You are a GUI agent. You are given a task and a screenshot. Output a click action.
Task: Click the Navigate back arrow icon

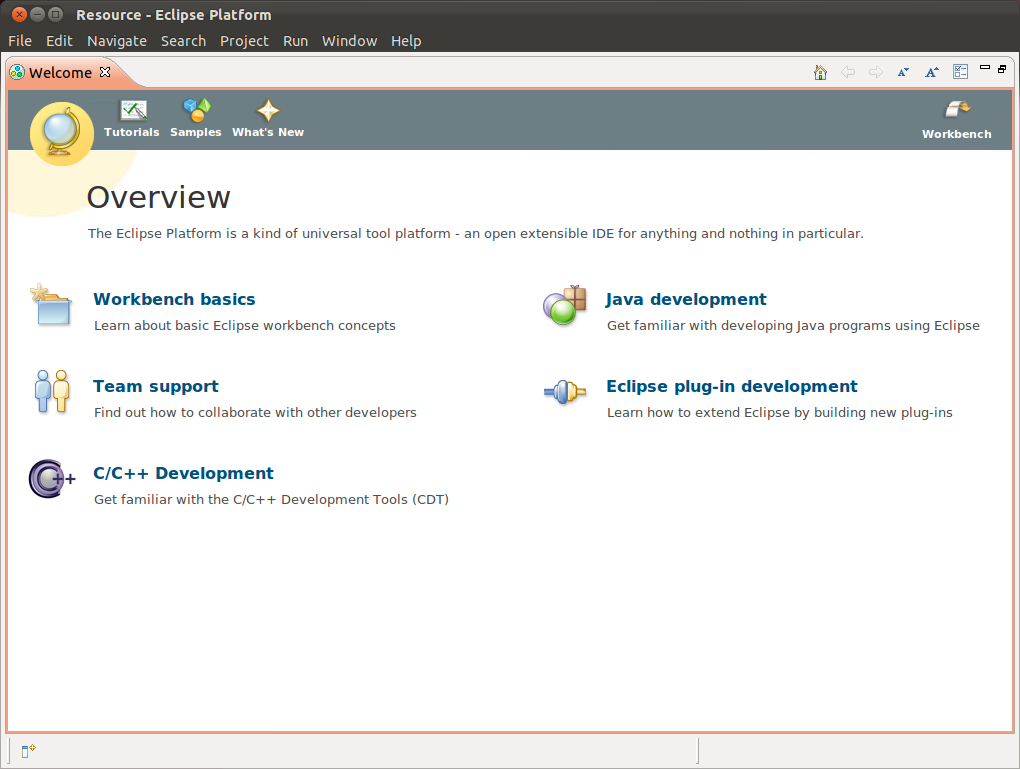[848, 72]
